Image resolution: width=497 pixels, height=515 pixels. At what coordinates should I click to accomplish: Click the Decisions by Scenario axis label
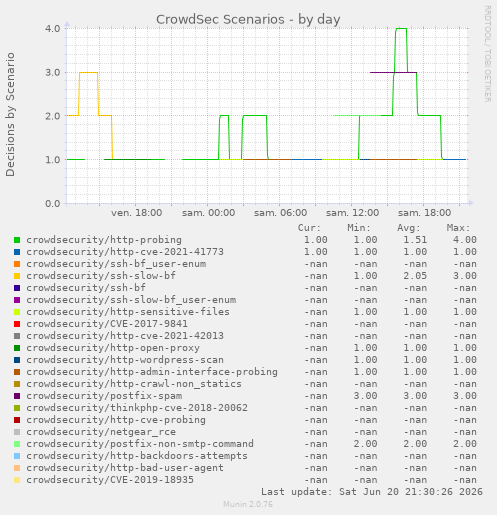[x=10, y=114]
